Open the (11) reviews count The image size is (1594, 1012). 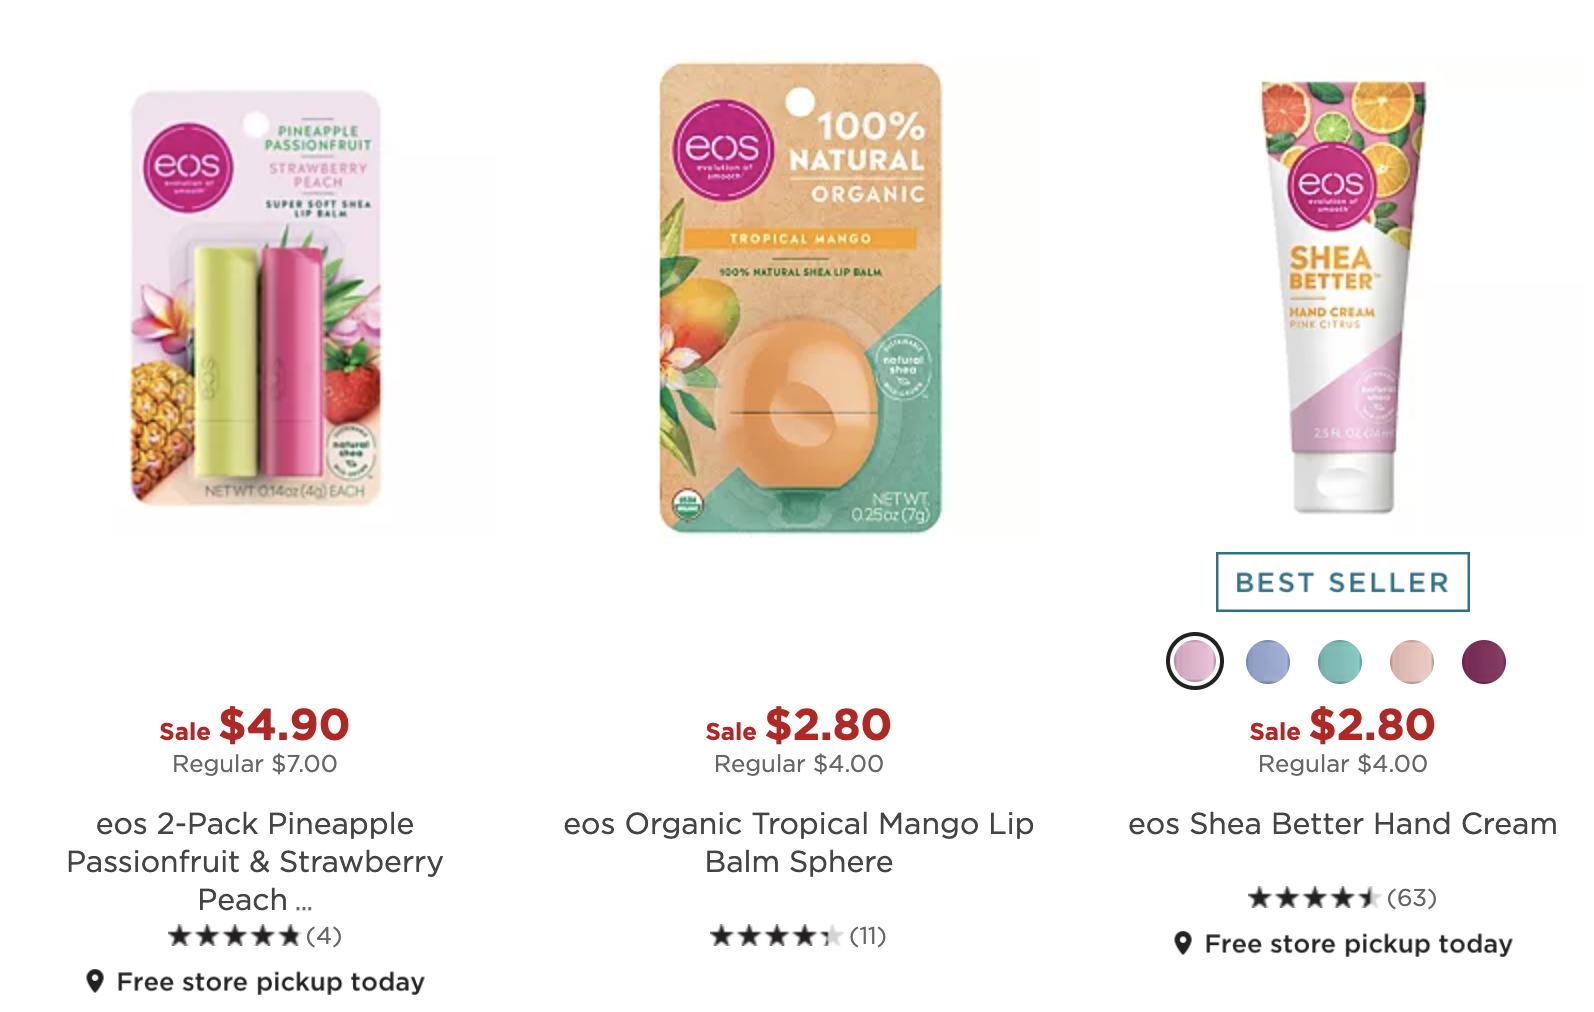coord(868,936)
